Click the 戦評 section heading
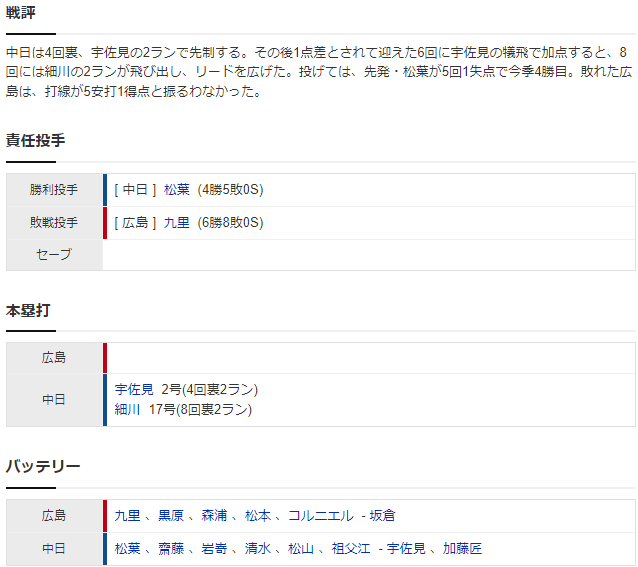 (21, 13)
